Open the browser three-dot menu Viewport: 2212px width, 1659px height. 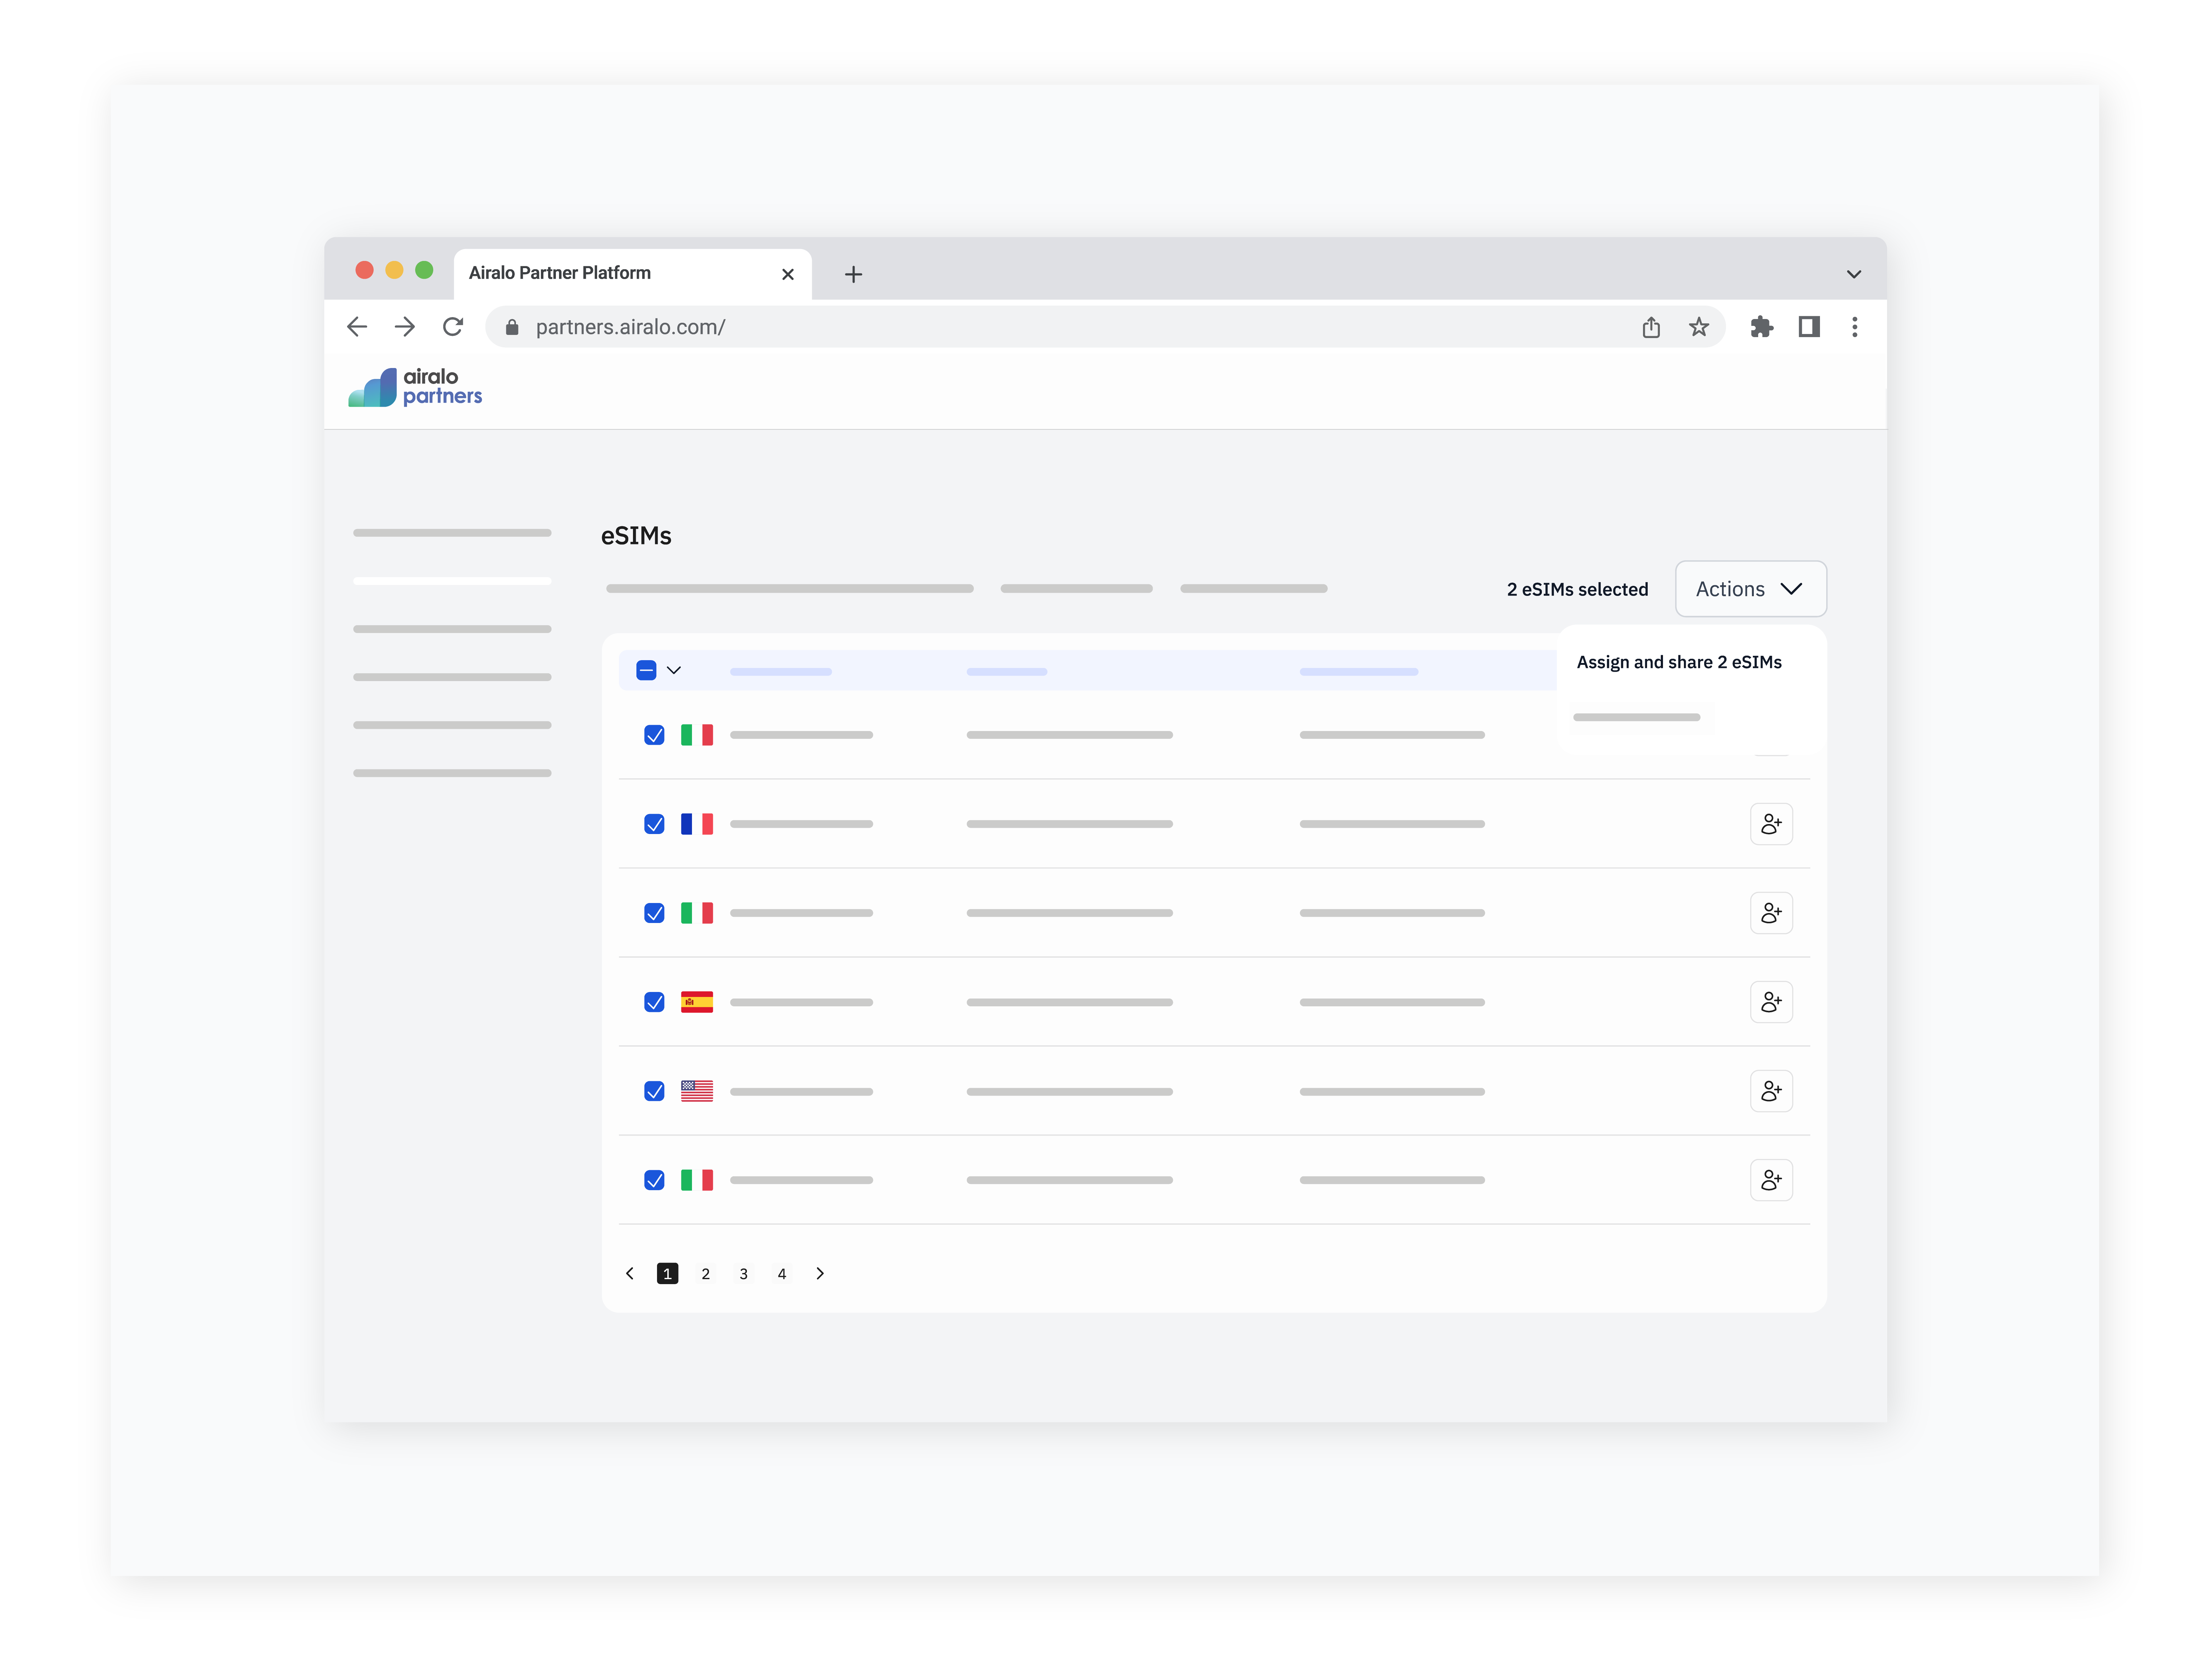point(1855,327)
